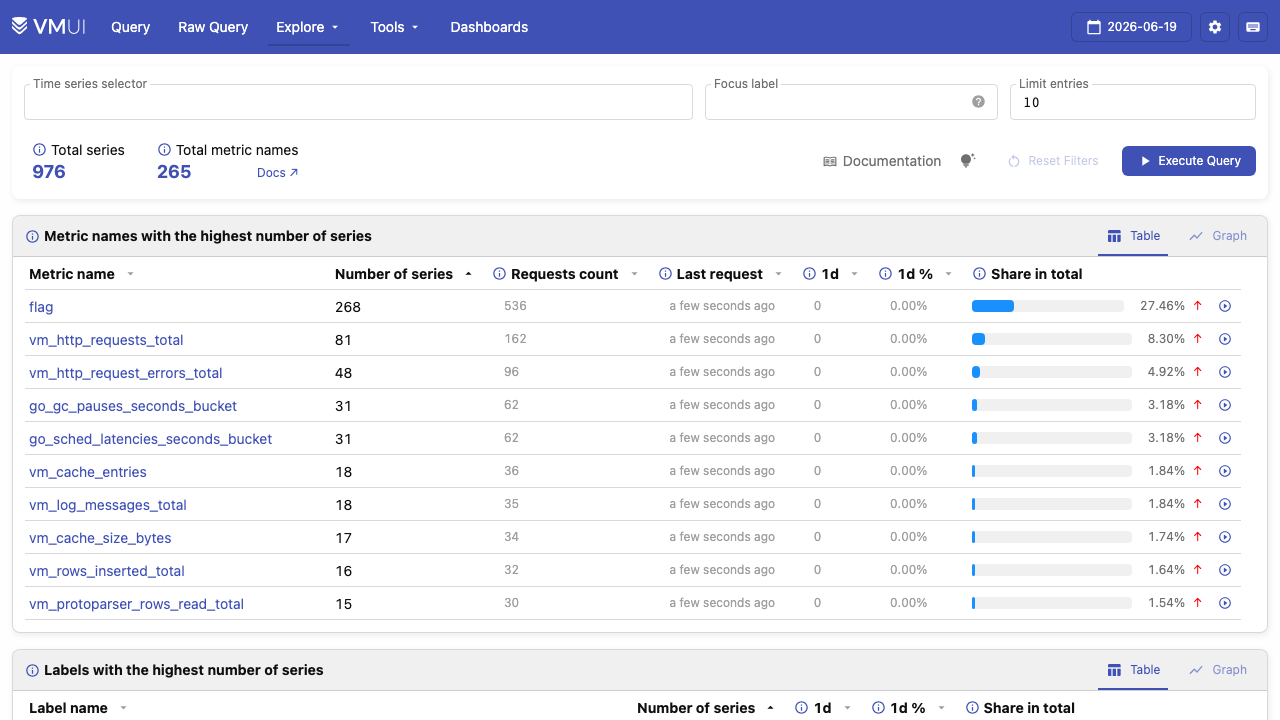
Task: Switch to Graph tab in Labels section
Action: pyautogui.click(x=1217, y=670)
